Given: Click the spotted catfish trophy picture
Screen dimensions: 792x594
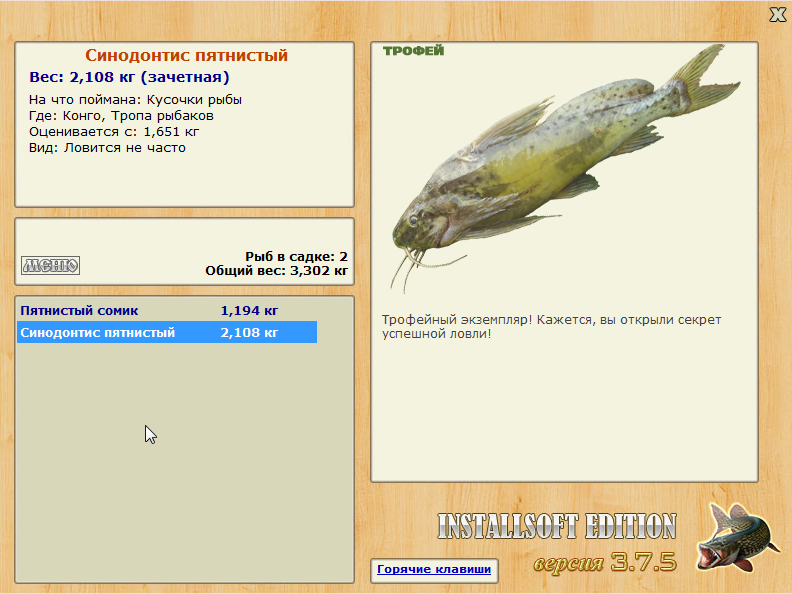Looking at the screenshot, I should point(565,167).
